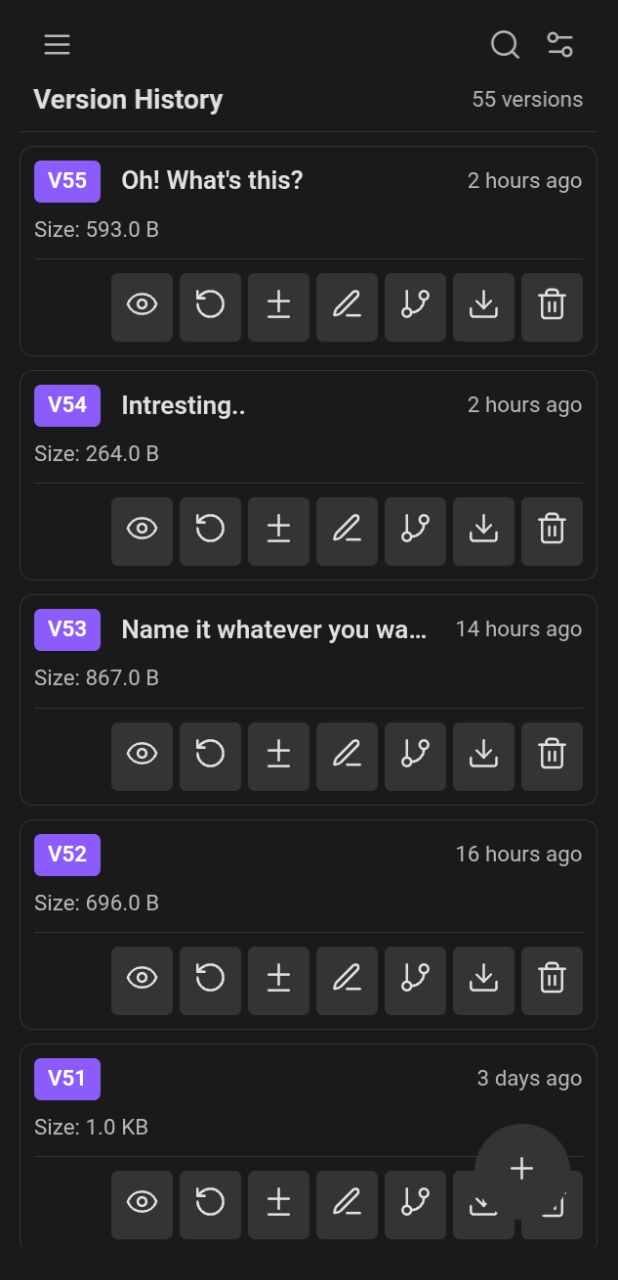The height and width of the screenshot is (1280, 618).
Task: Open the search
Action: (503, 45)
